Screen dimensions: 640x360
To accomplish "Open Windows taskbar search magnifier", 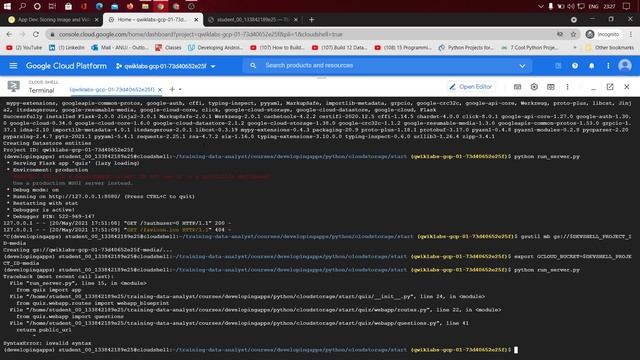I will pos(22,6).
